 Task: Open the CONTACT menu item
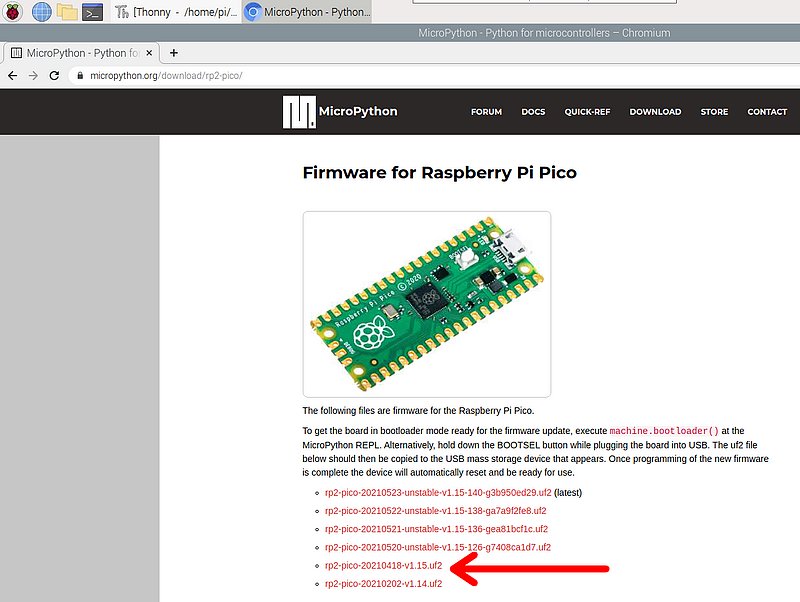(x=767, y=112)
